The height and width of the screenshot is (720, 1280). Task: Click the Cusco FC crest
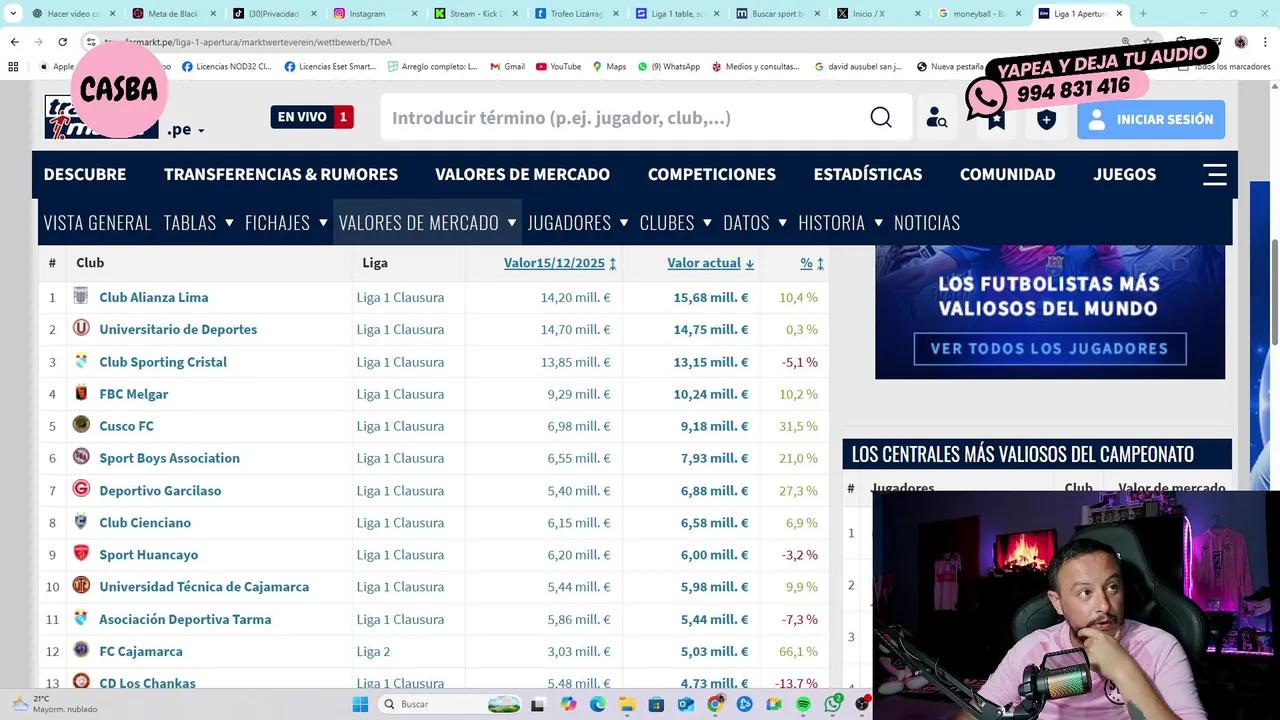click(81, 425)
